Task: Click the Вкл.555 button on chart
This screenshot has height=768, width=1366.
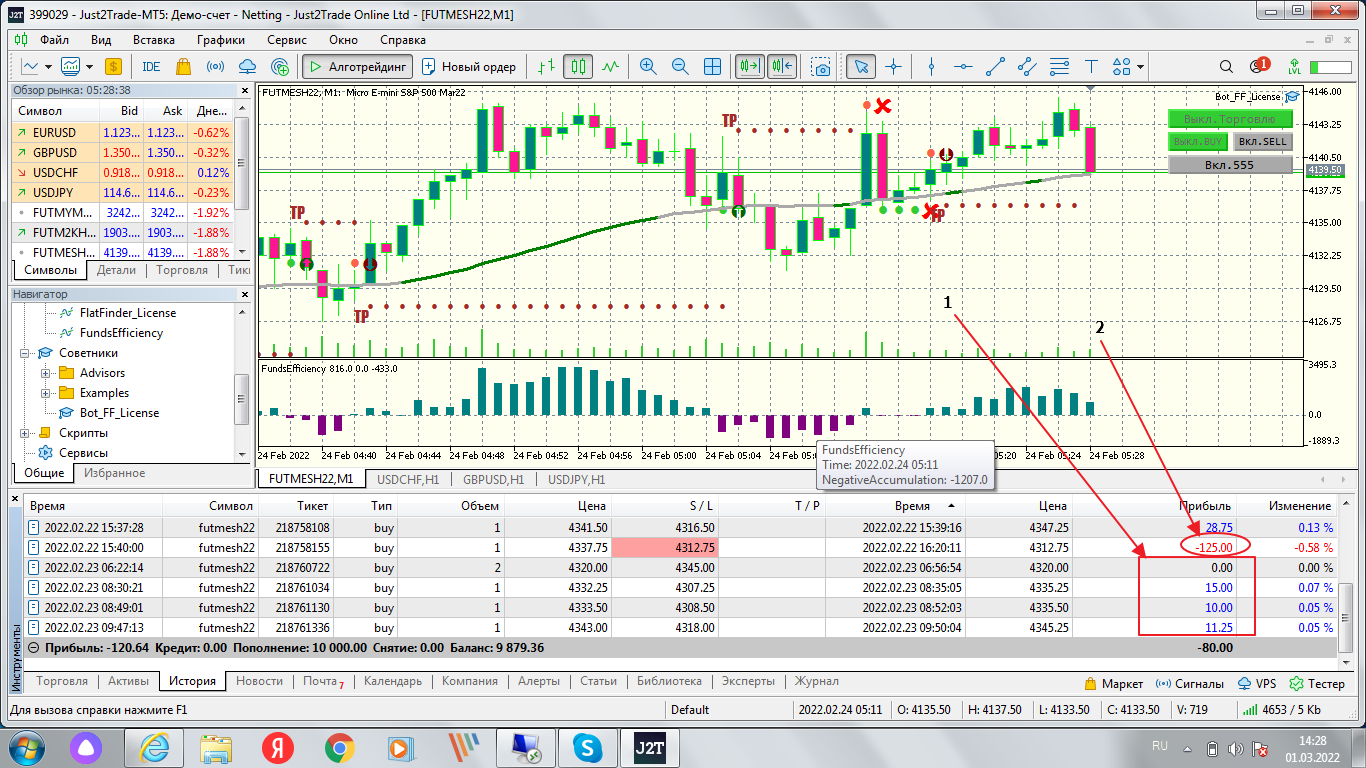Action: [x=1230, y=165]
